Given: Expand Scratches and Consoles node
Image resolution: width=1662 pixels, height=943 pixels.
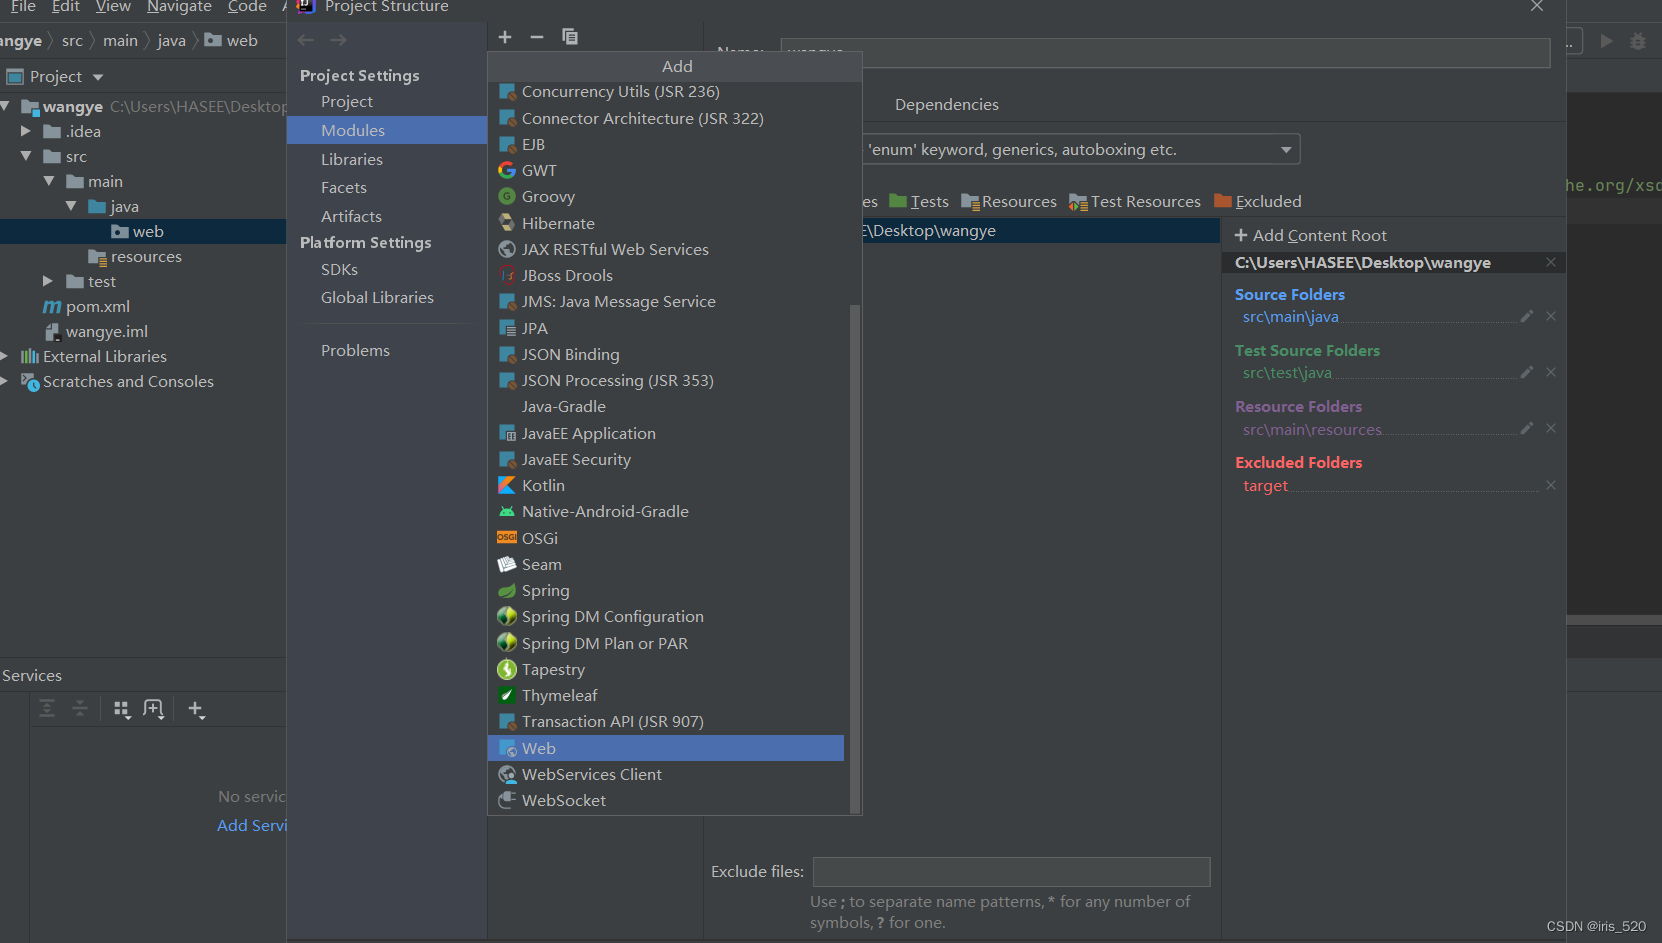Looking at the screenshot, I should click(4, 381).
